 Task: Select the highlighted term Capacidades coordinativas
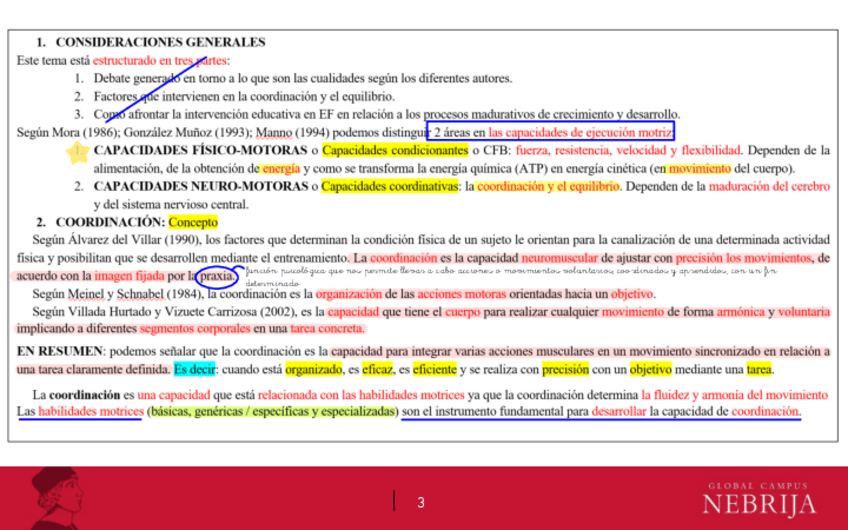pyautogui.click(x=387, y=186)
